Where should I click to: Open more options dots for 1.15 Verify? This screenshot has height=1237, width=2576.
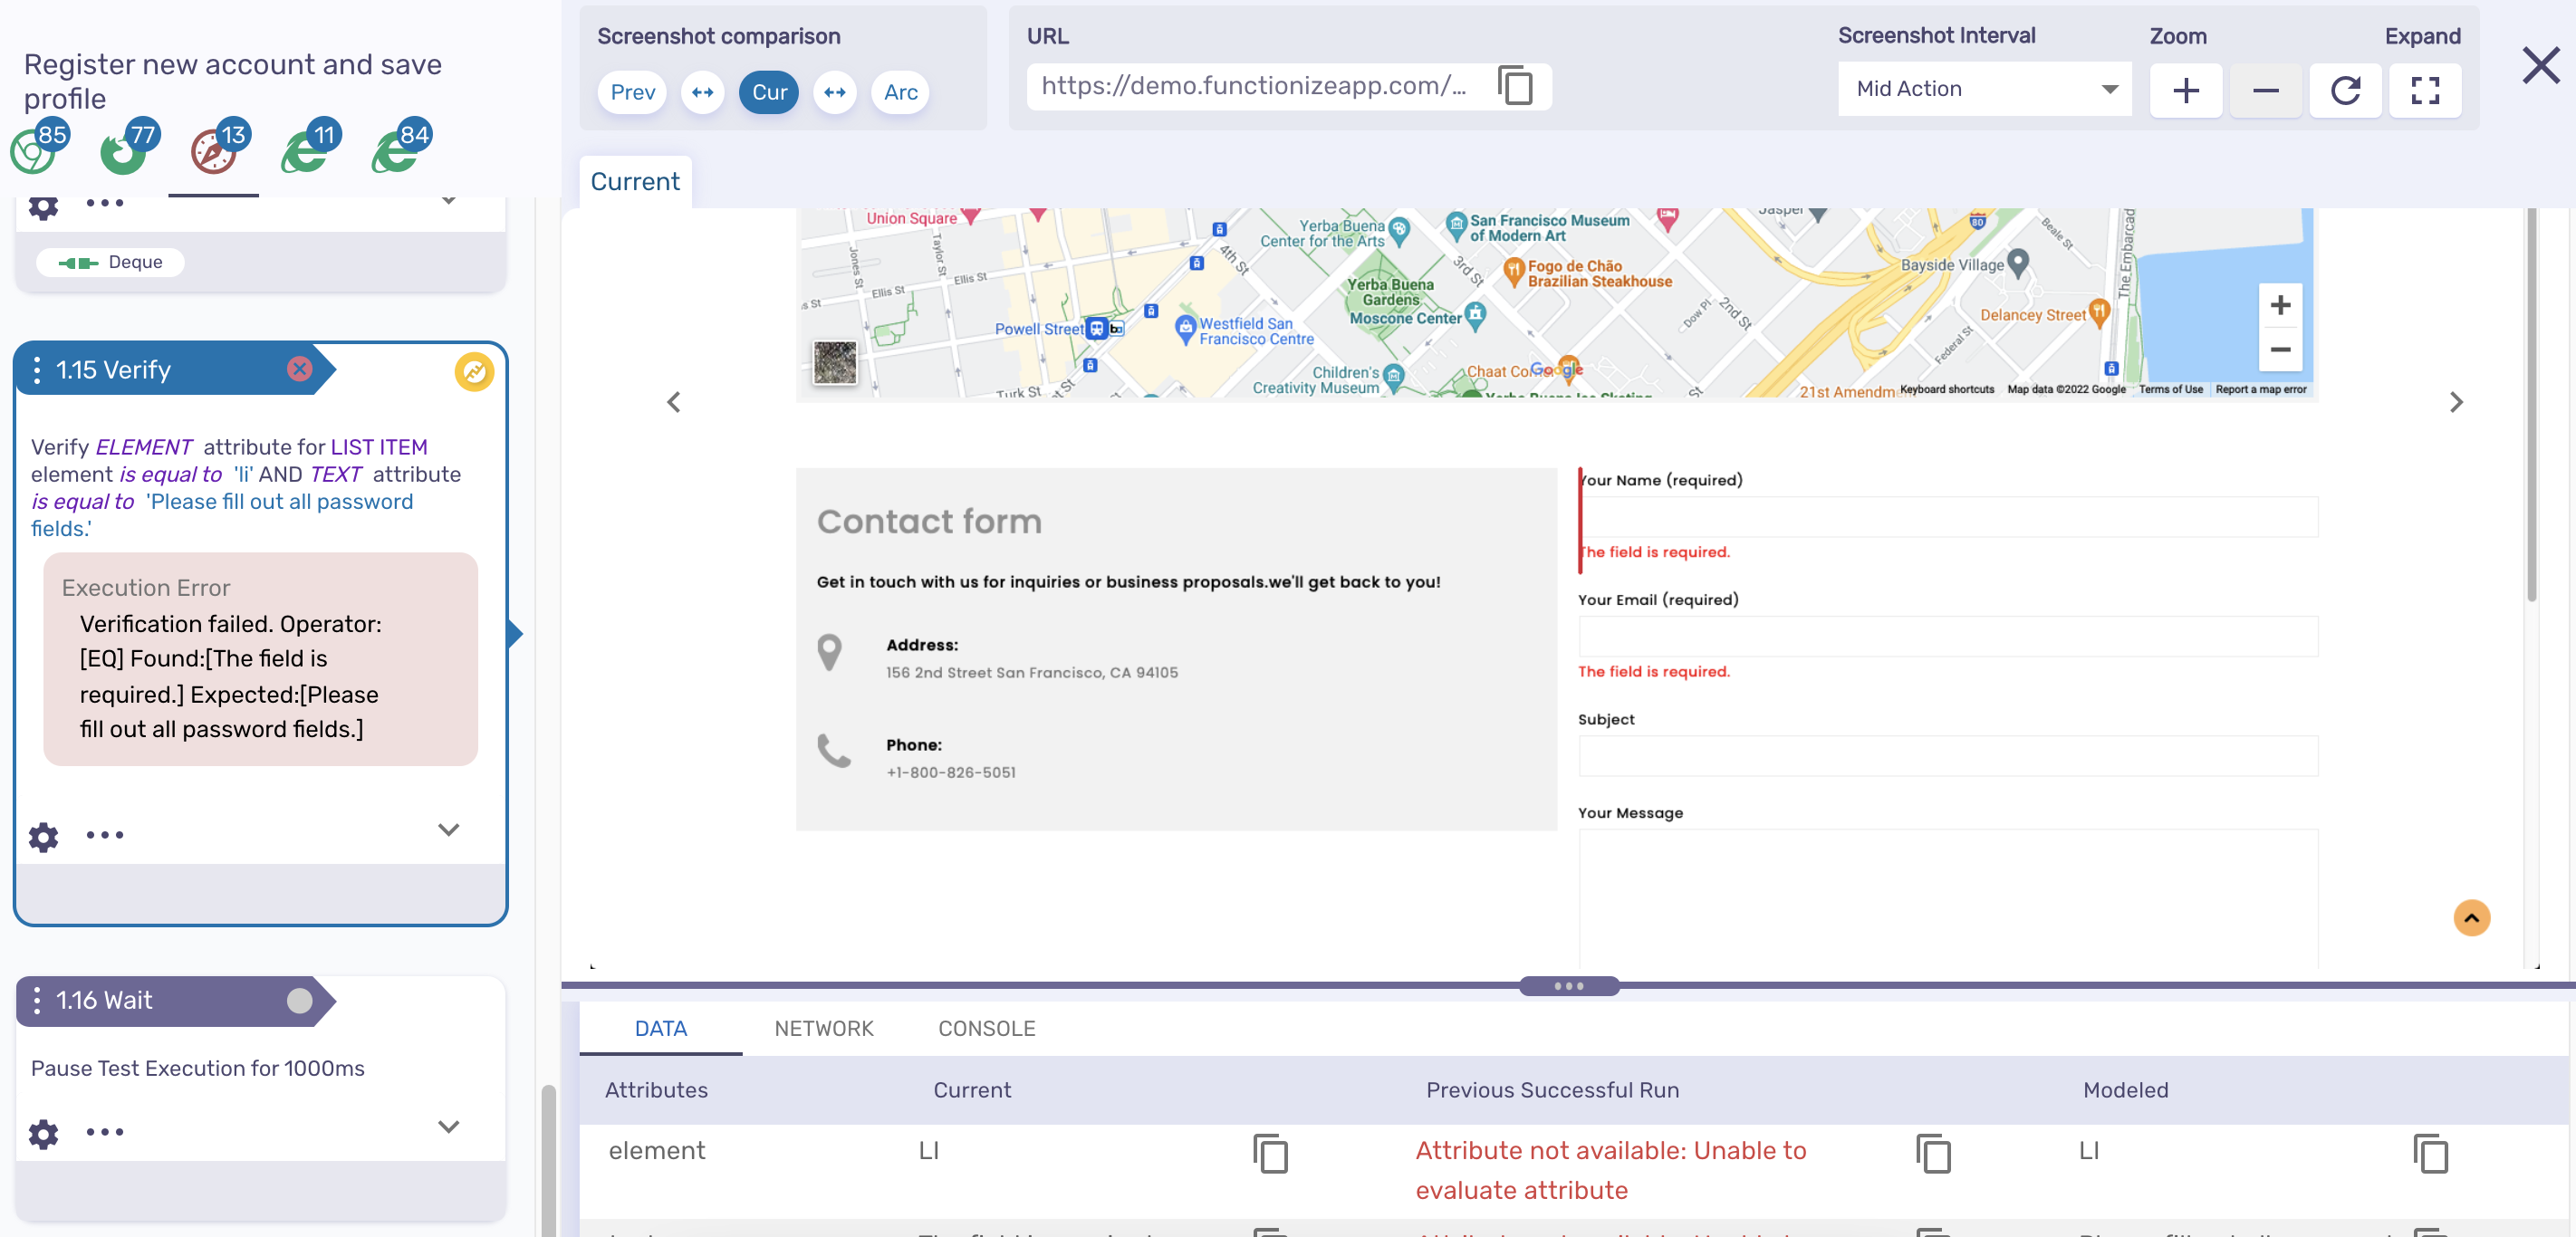[x=104, y=835]
